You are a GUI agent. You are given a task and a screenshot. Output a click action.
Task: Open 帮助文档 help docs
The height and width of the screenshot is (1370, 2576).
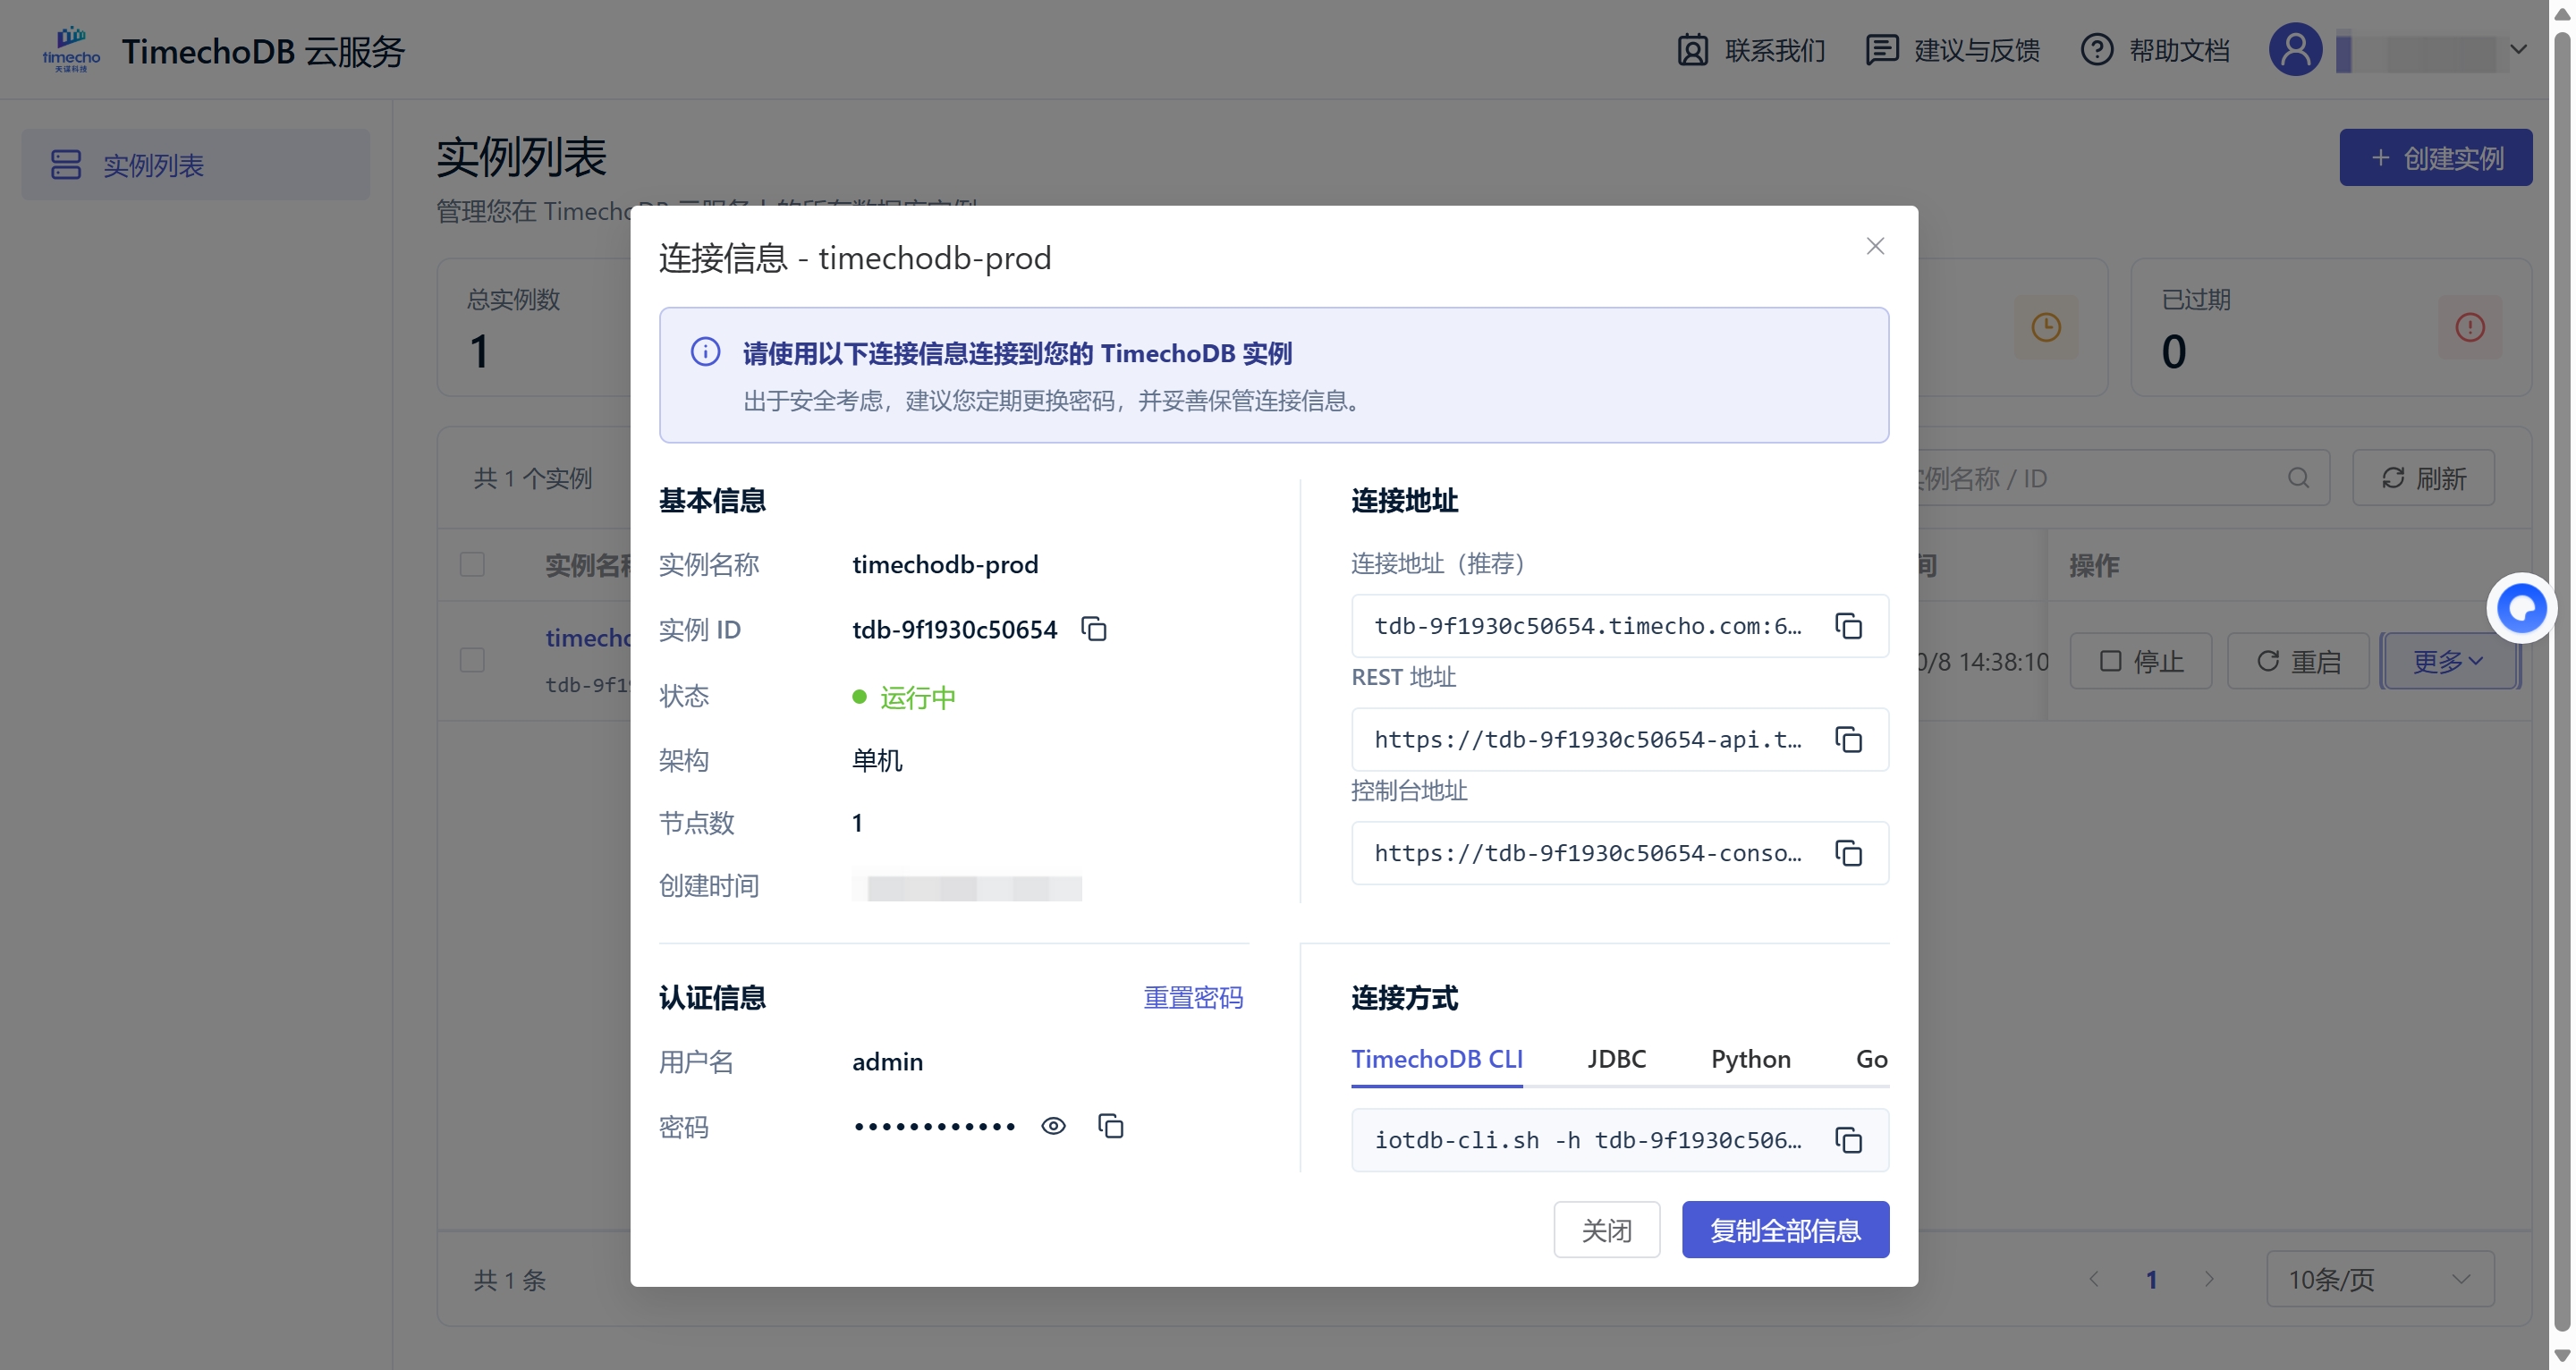(2155, 50)
